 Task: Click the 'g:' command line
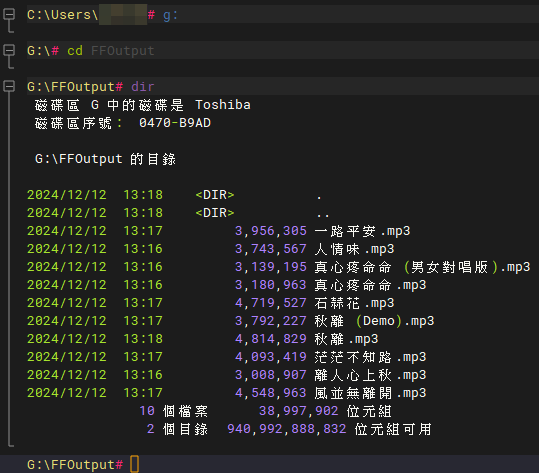coord(283,15)
